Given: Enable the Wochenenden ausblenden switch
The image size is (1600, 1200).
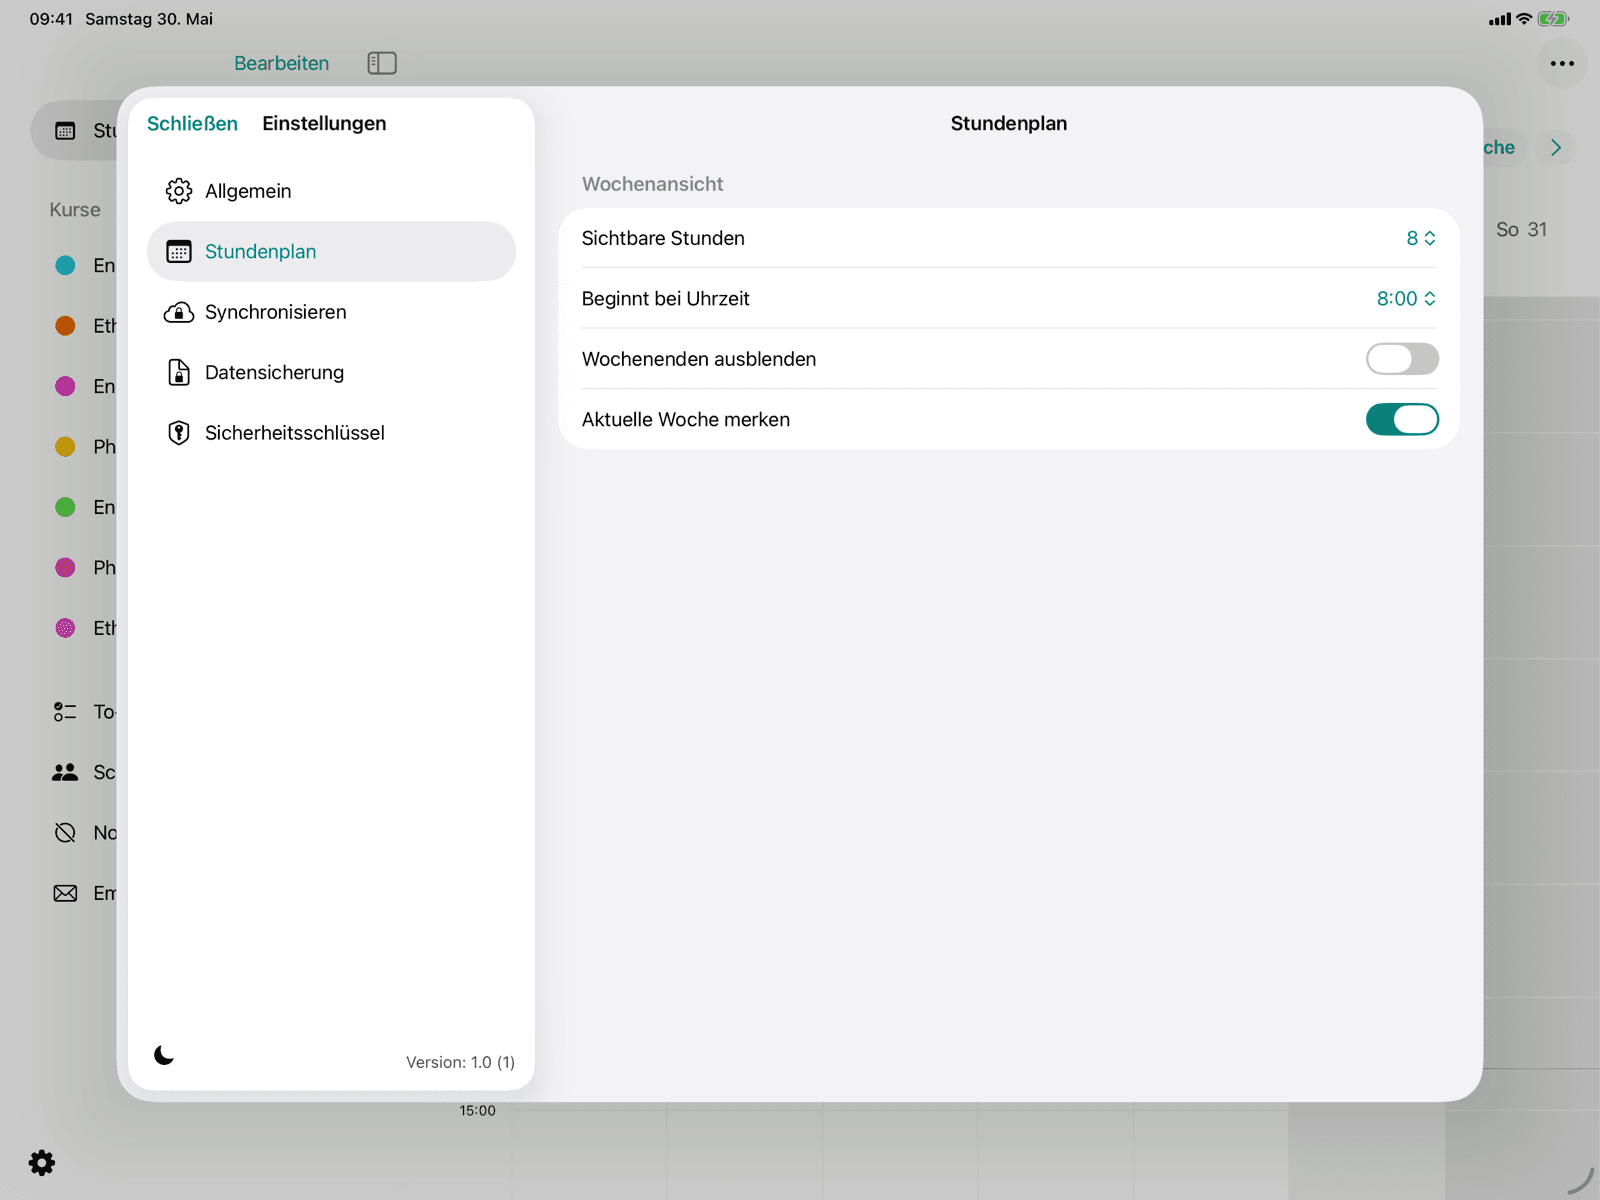Looking at the screenshot, I should [1402, 359].
